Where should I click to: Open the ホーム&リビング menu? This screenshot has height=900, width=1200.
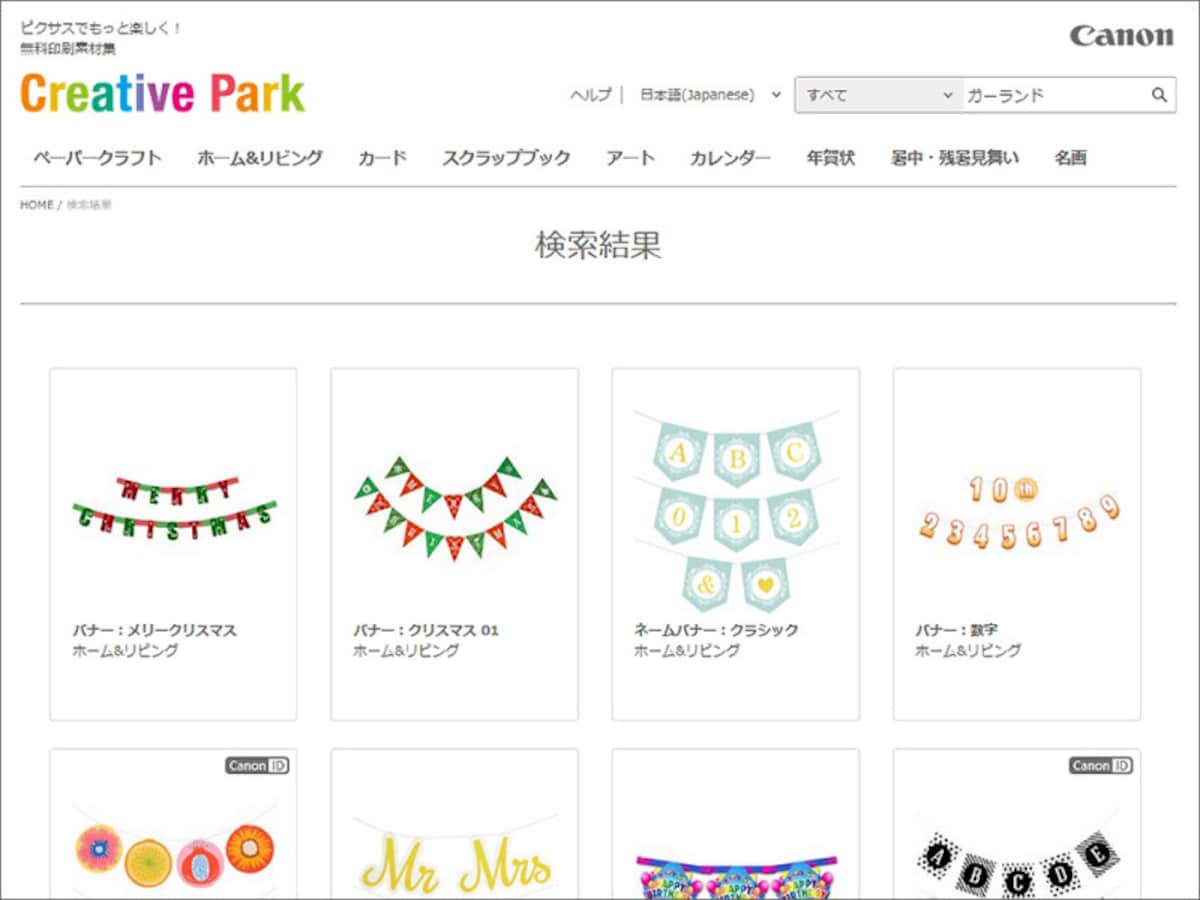[x=260, y=158]
